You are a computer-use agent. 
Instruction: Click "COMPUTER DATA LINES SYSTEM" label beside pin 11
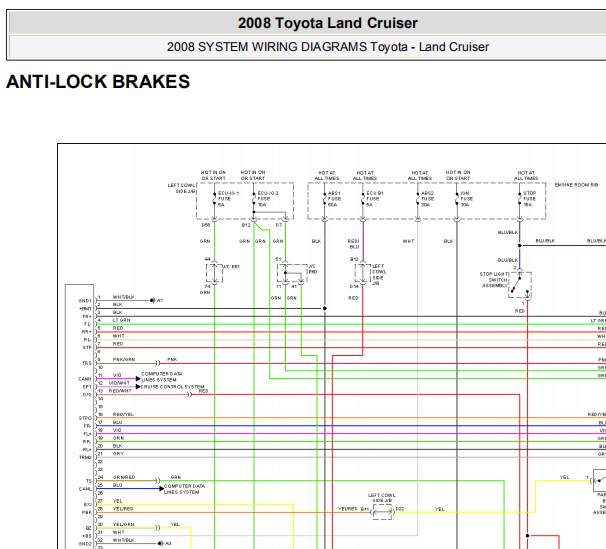click(162, 377)
